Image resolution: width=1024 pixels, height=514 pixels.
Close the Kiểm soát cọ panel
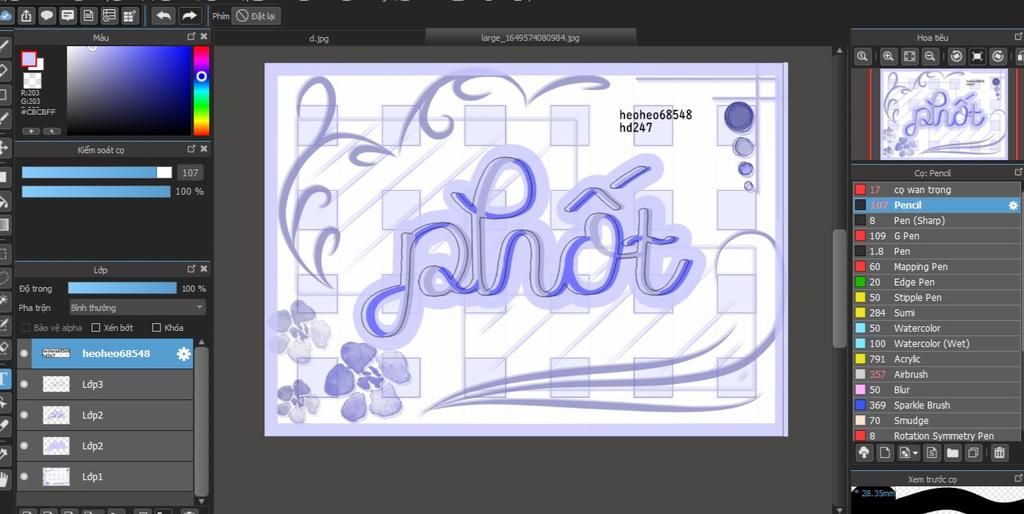tap(204, 150)
